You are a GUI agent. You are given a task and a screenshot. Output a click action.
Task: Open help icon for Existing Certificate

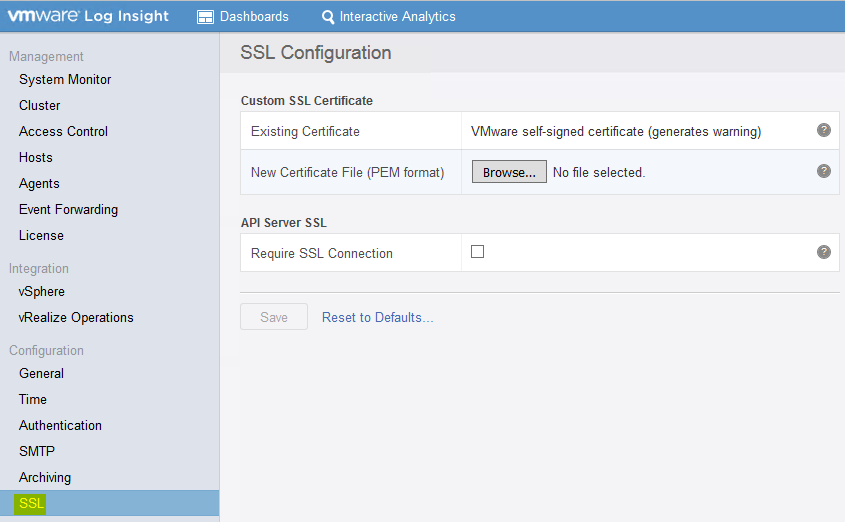(x=823, y=130)
